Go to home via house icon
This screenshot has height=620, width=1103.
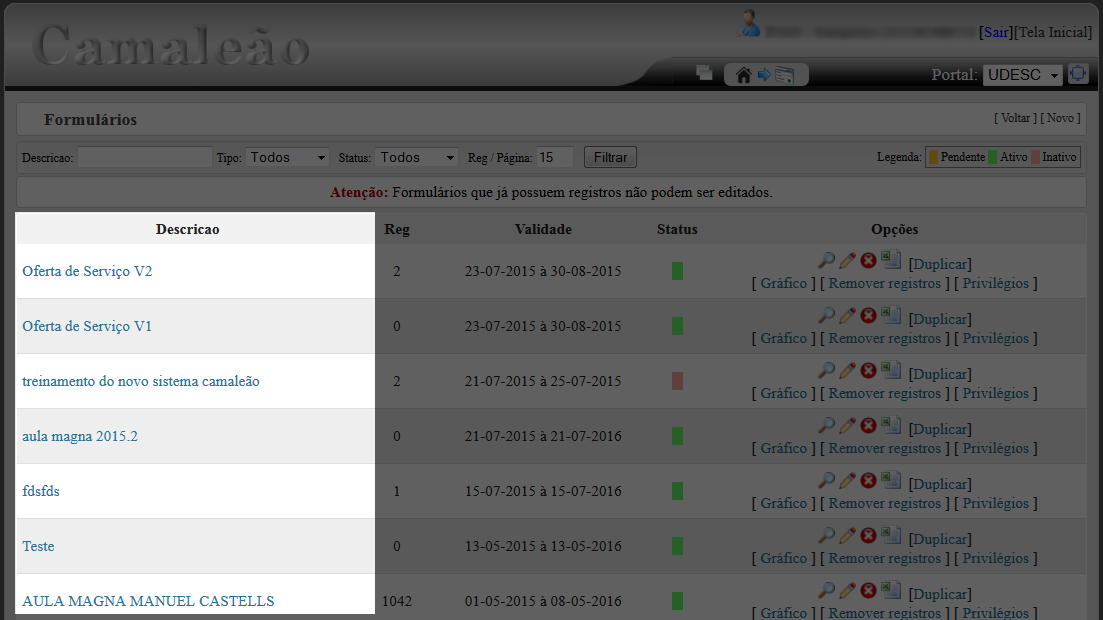(744, 75)
